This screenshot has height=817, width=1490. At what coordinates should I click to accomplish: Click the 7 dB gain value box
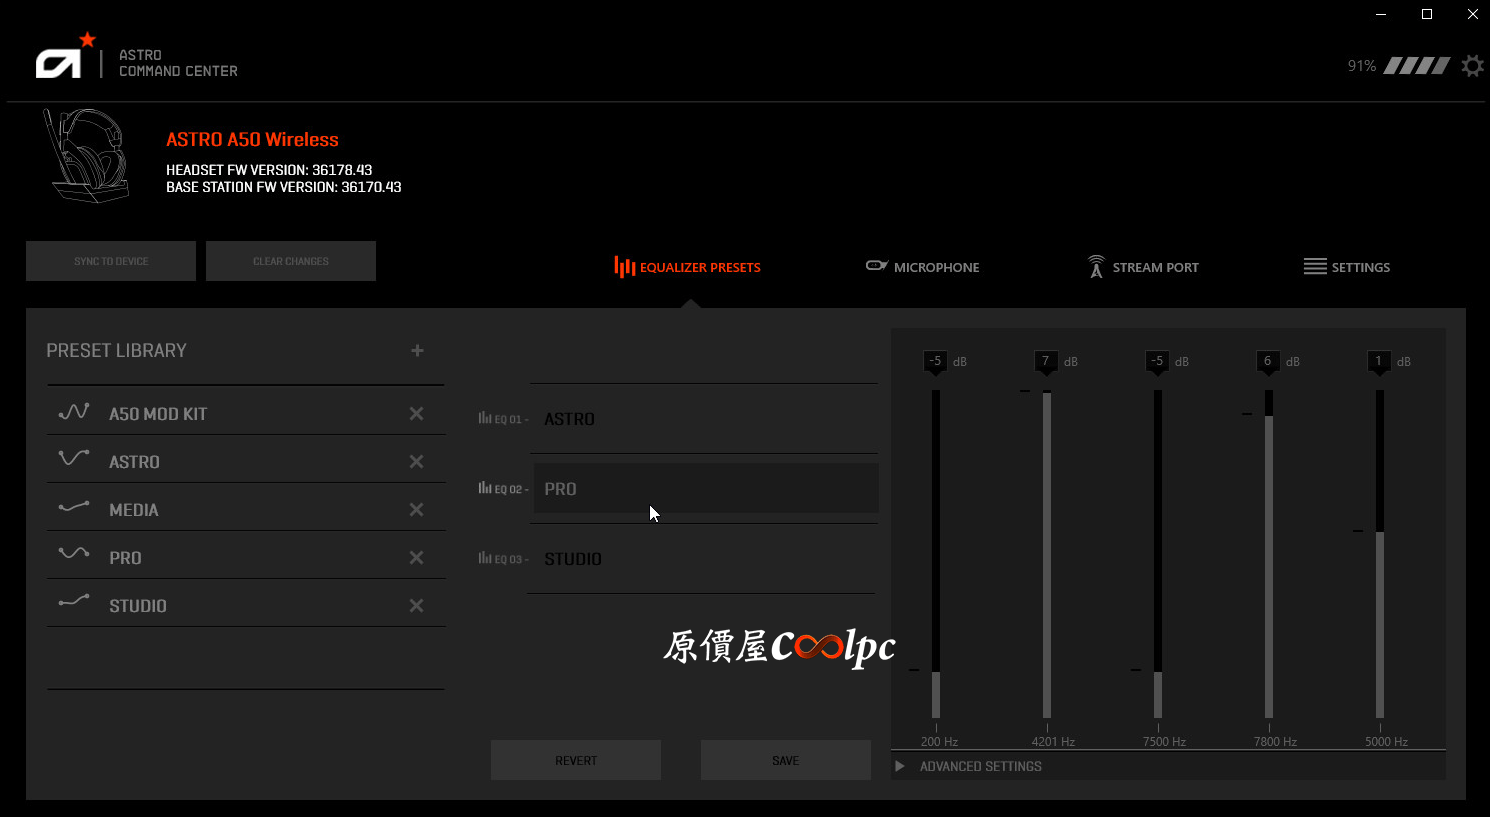coord(1046,362)
